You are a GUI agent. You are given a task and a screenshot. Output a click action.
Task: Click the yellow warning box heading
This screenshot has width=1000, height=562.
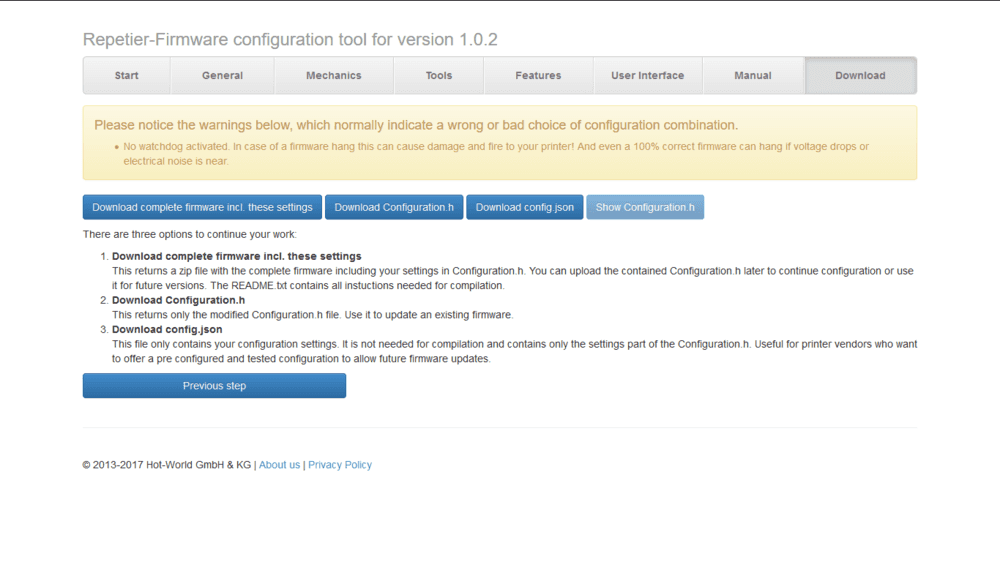[416, 125]
